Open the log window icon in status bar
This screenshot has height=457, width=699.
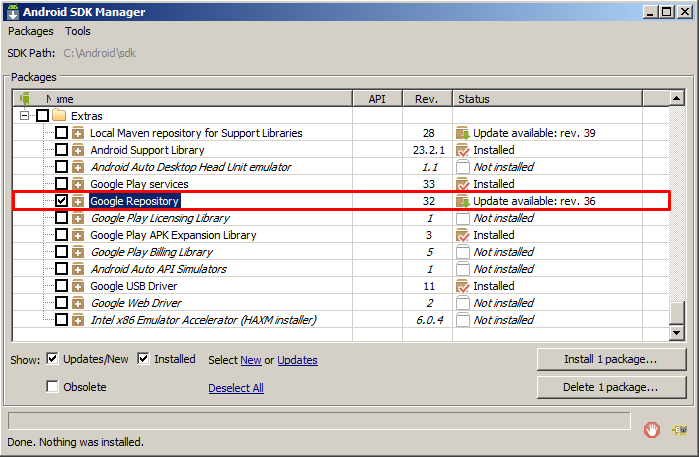point(680,430)
